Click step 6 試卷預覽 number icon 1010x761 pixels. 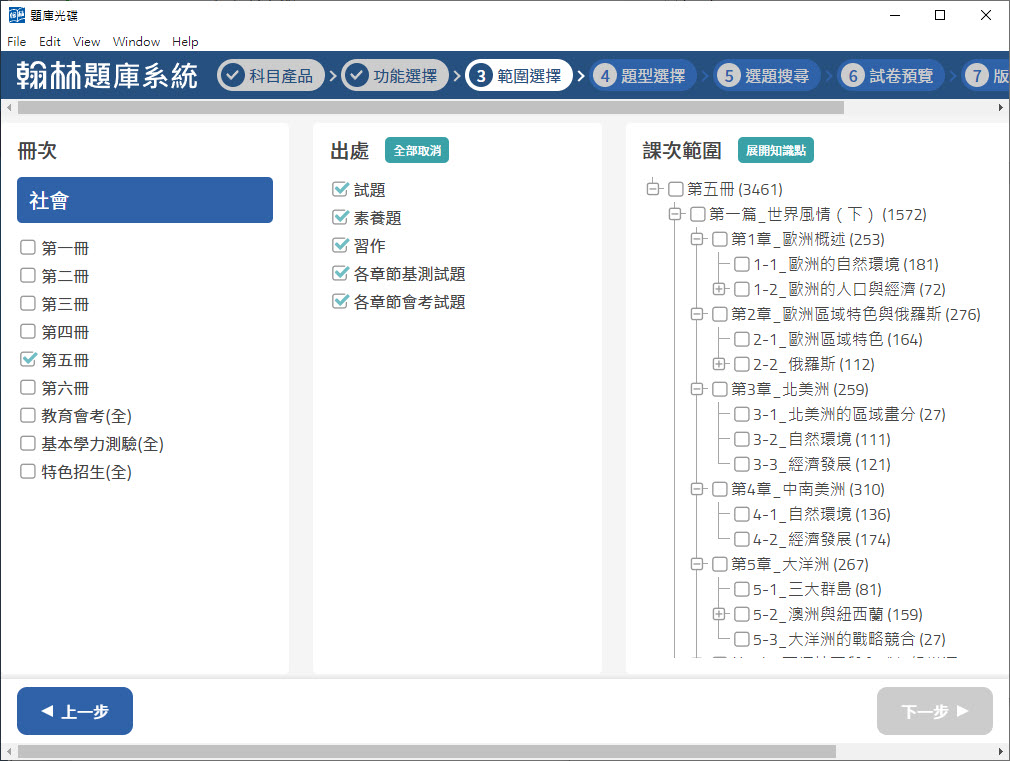(x=853, y=76)
